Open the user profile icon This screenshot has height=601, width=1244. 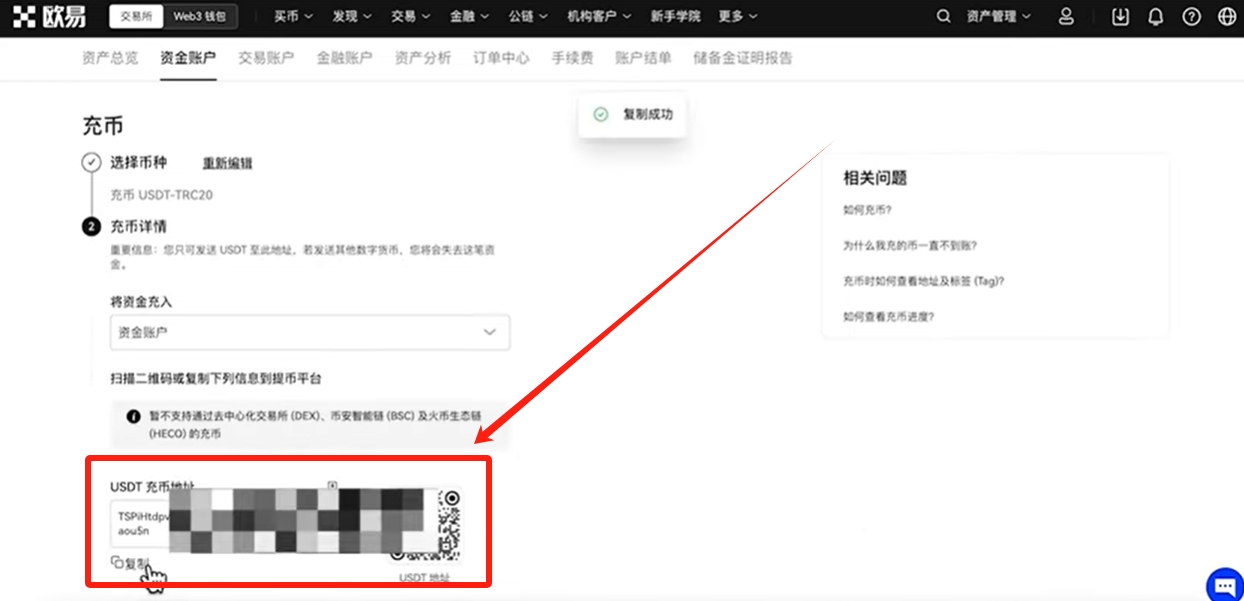(1066, 17)
